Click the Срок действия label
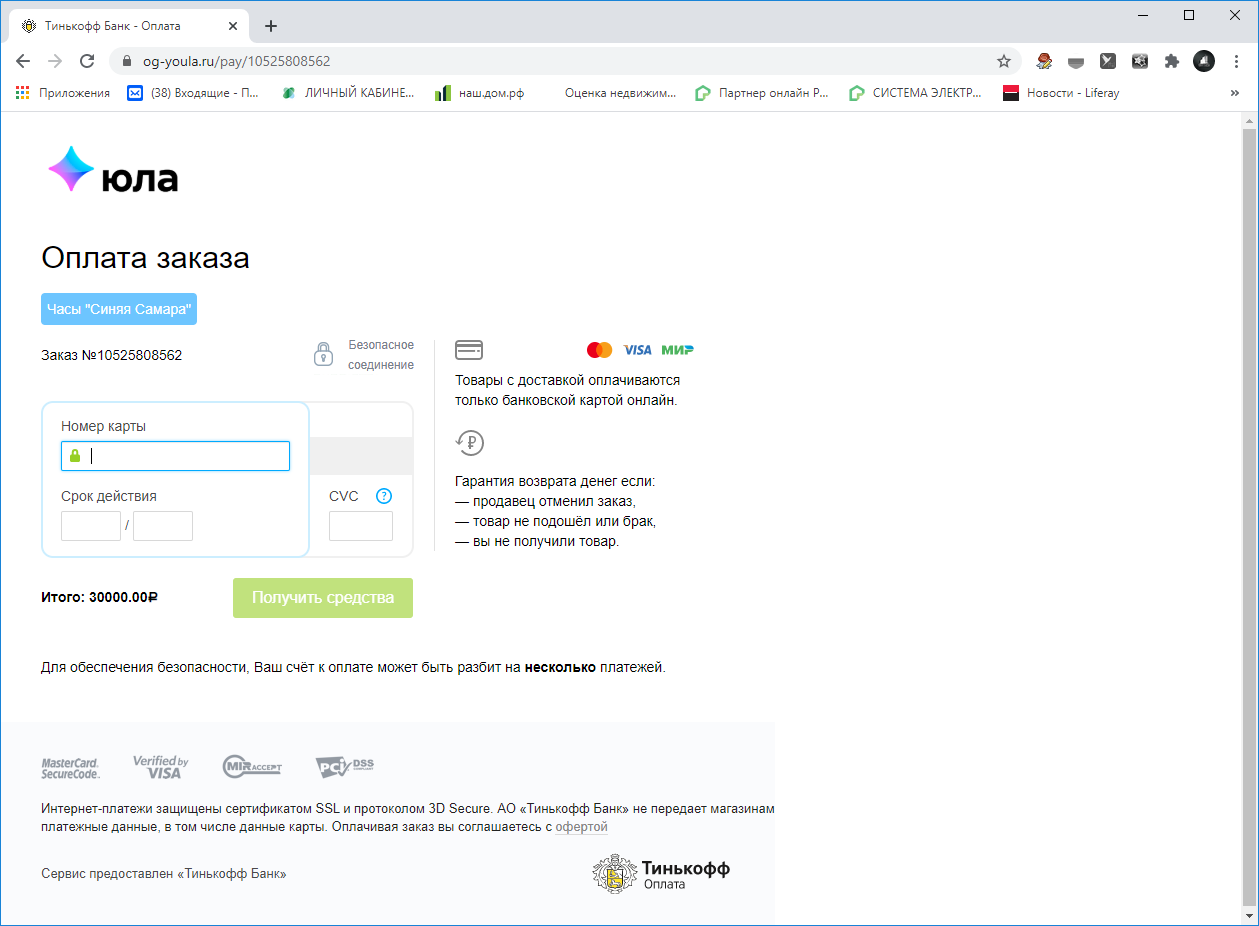 click(109, 496)
